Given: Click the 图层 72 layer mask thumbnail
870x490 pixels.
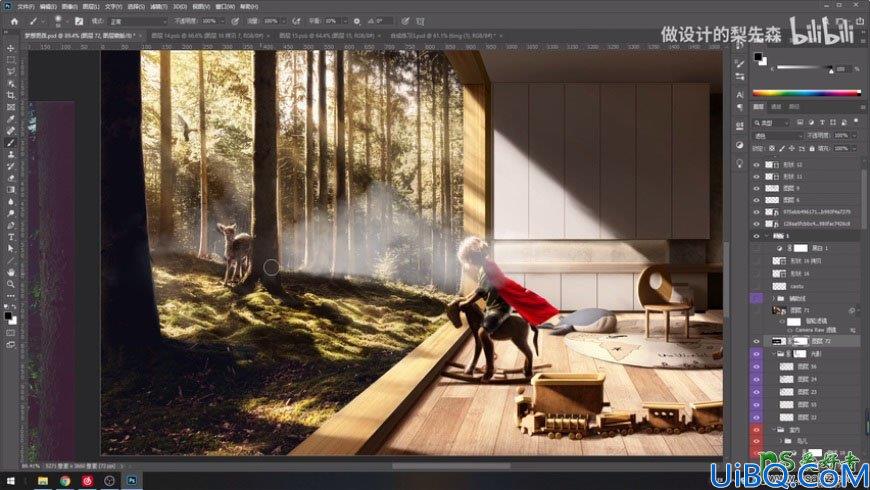Looking at the screenshot, I should [x=800, y=341].
